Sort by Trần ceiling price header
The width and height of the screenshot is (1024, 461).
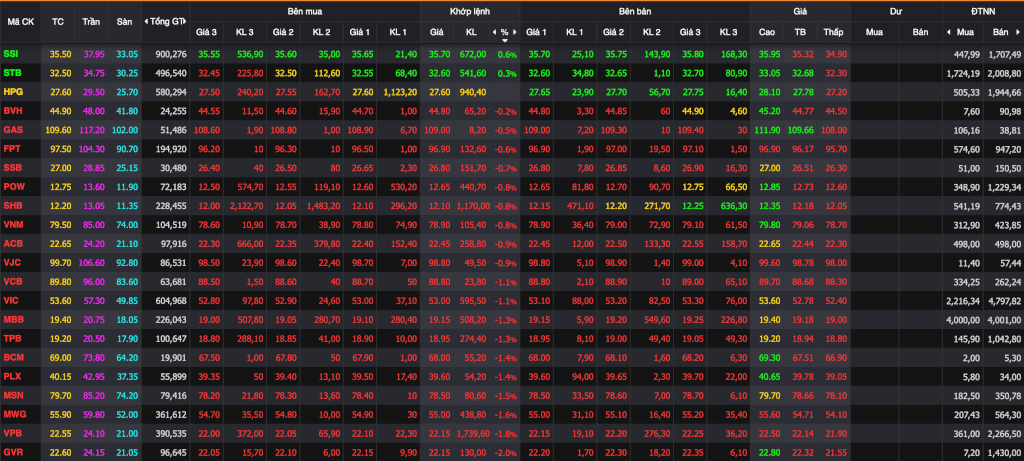(91, 22)
